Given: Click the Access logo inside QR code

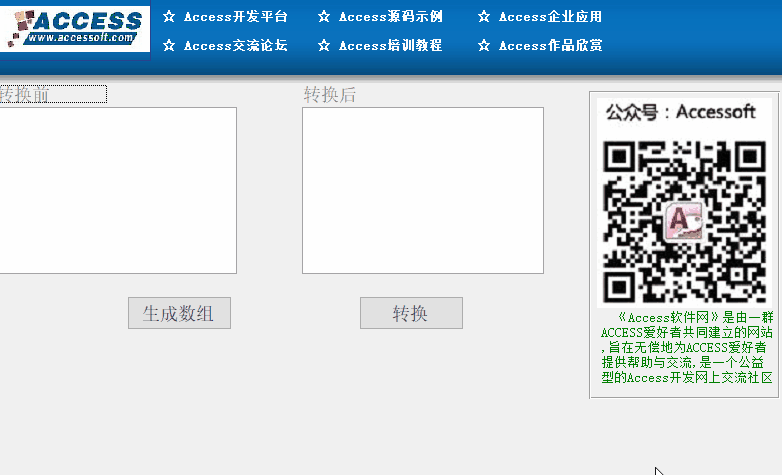Looking at the screenshot, I should [x=684, y=221].
